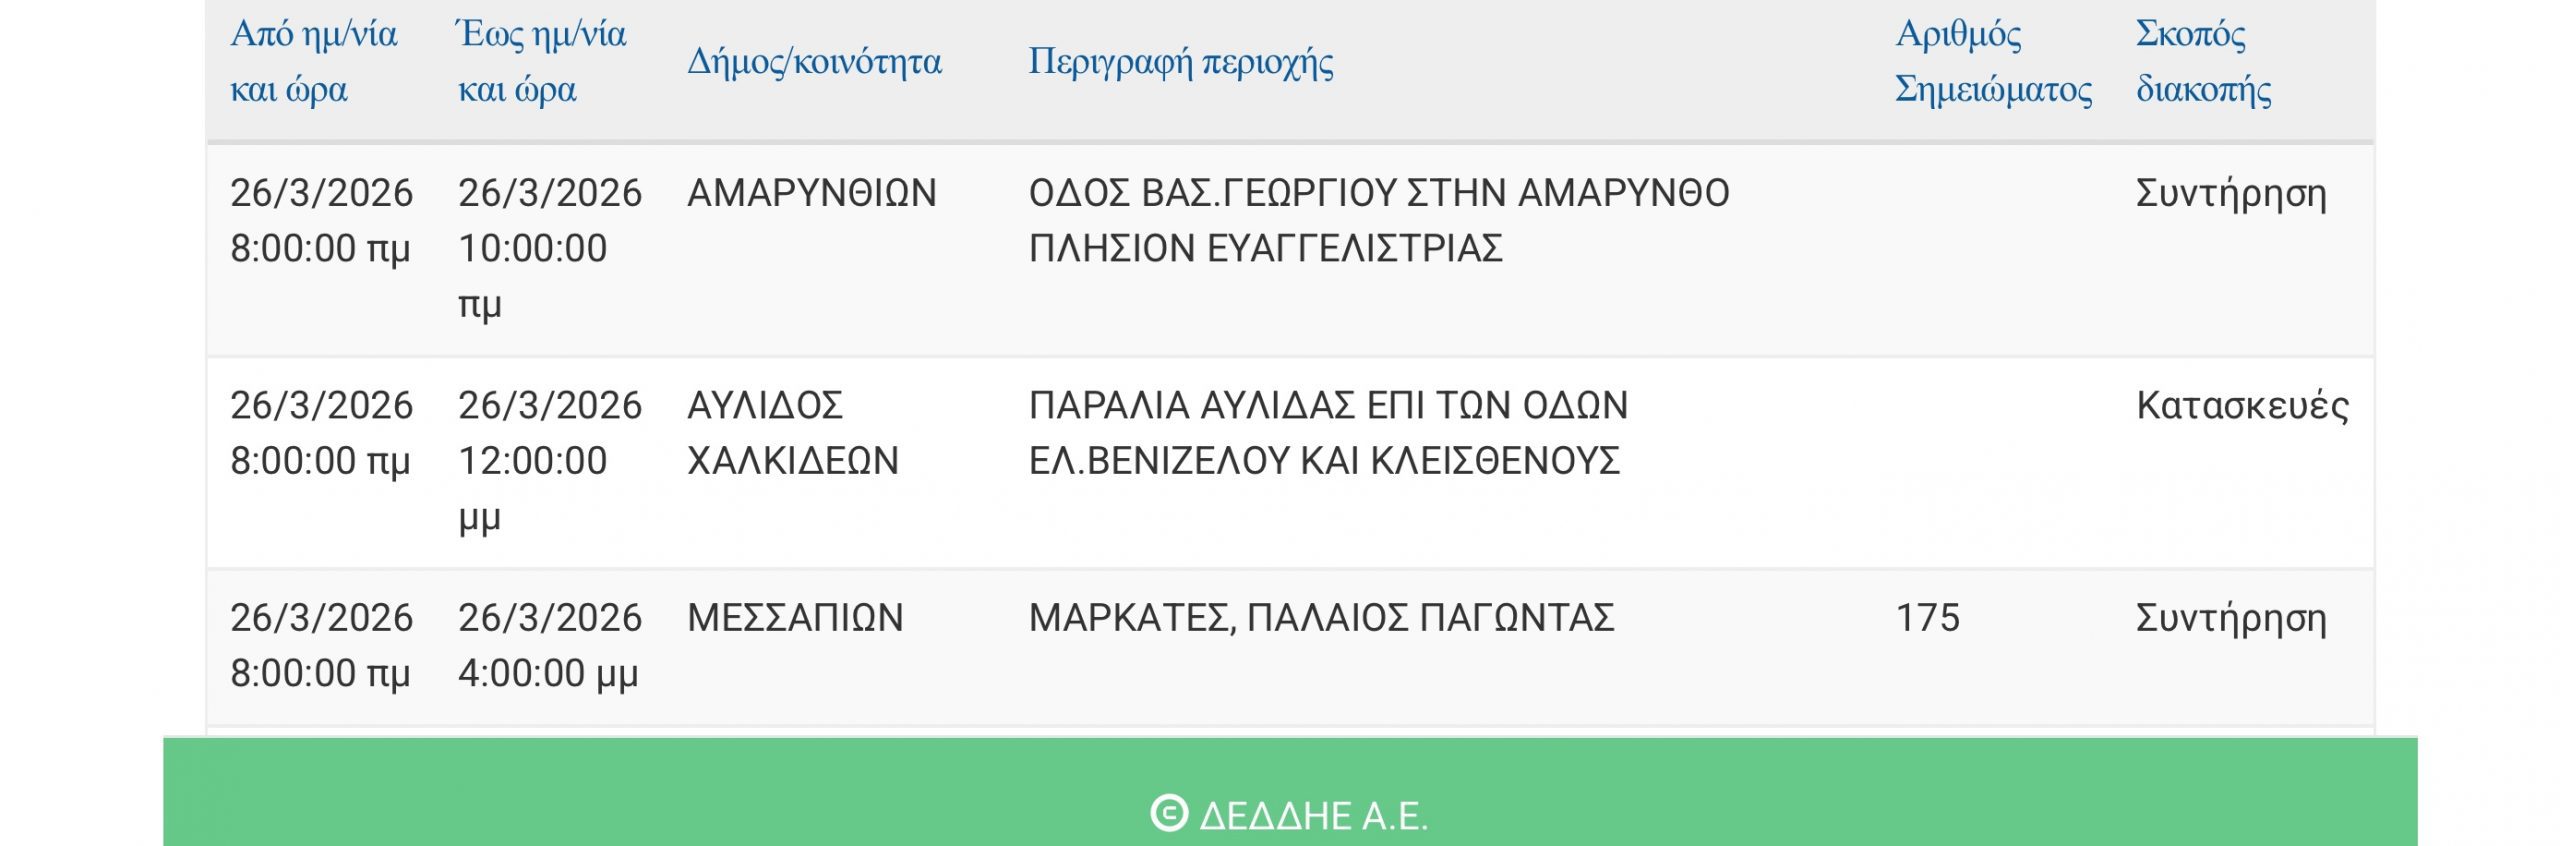The image size is (2560, 846).
Task: Click the Αριθμός Σημειώματος column header
Action: [1992, 62]
